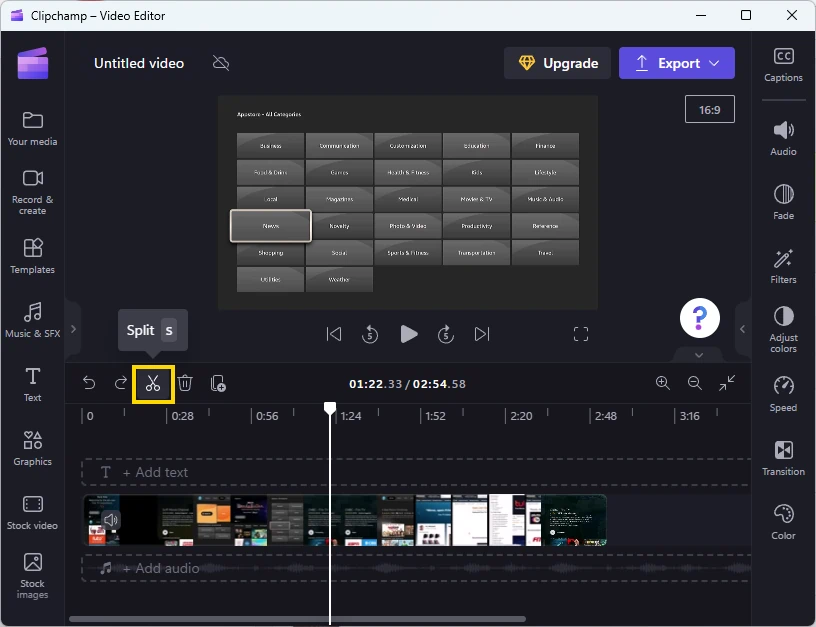Open the Audio properties panel
The width and height of the screenshot is (816, 627).
click(783, 138)
